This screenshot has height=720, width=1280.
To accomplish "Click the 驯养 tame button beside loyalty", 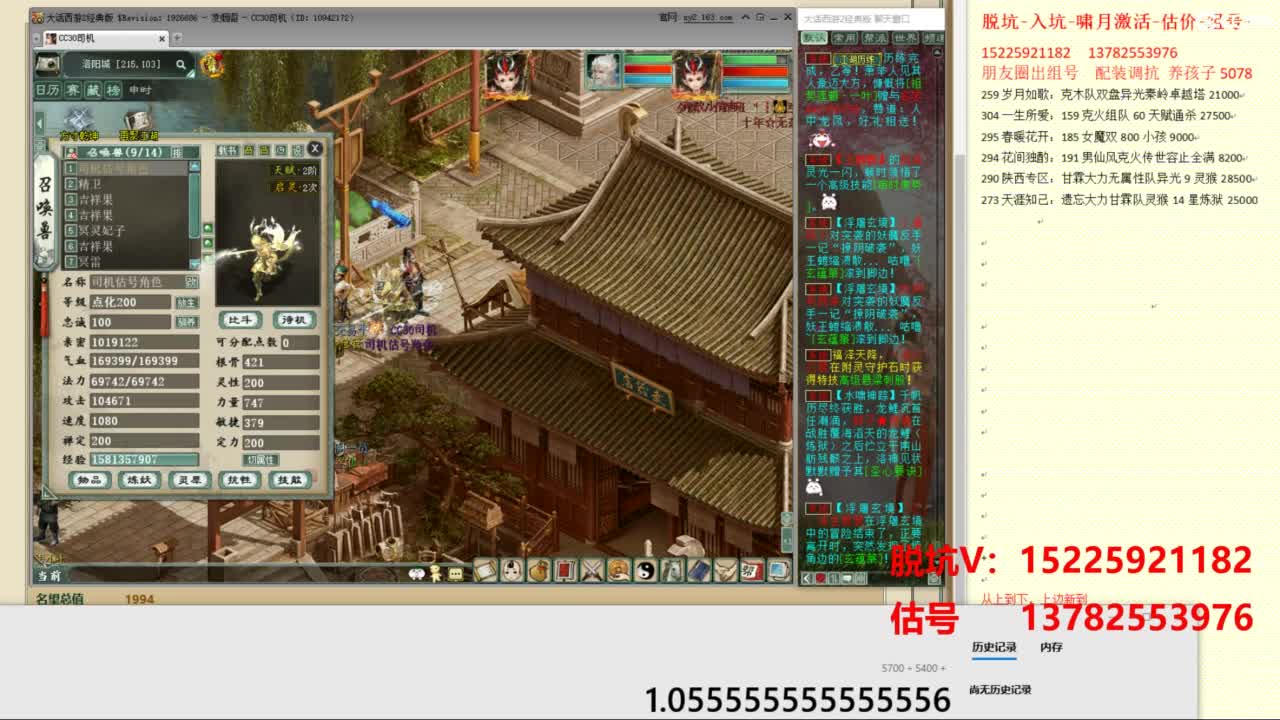I will click(187, 322).
